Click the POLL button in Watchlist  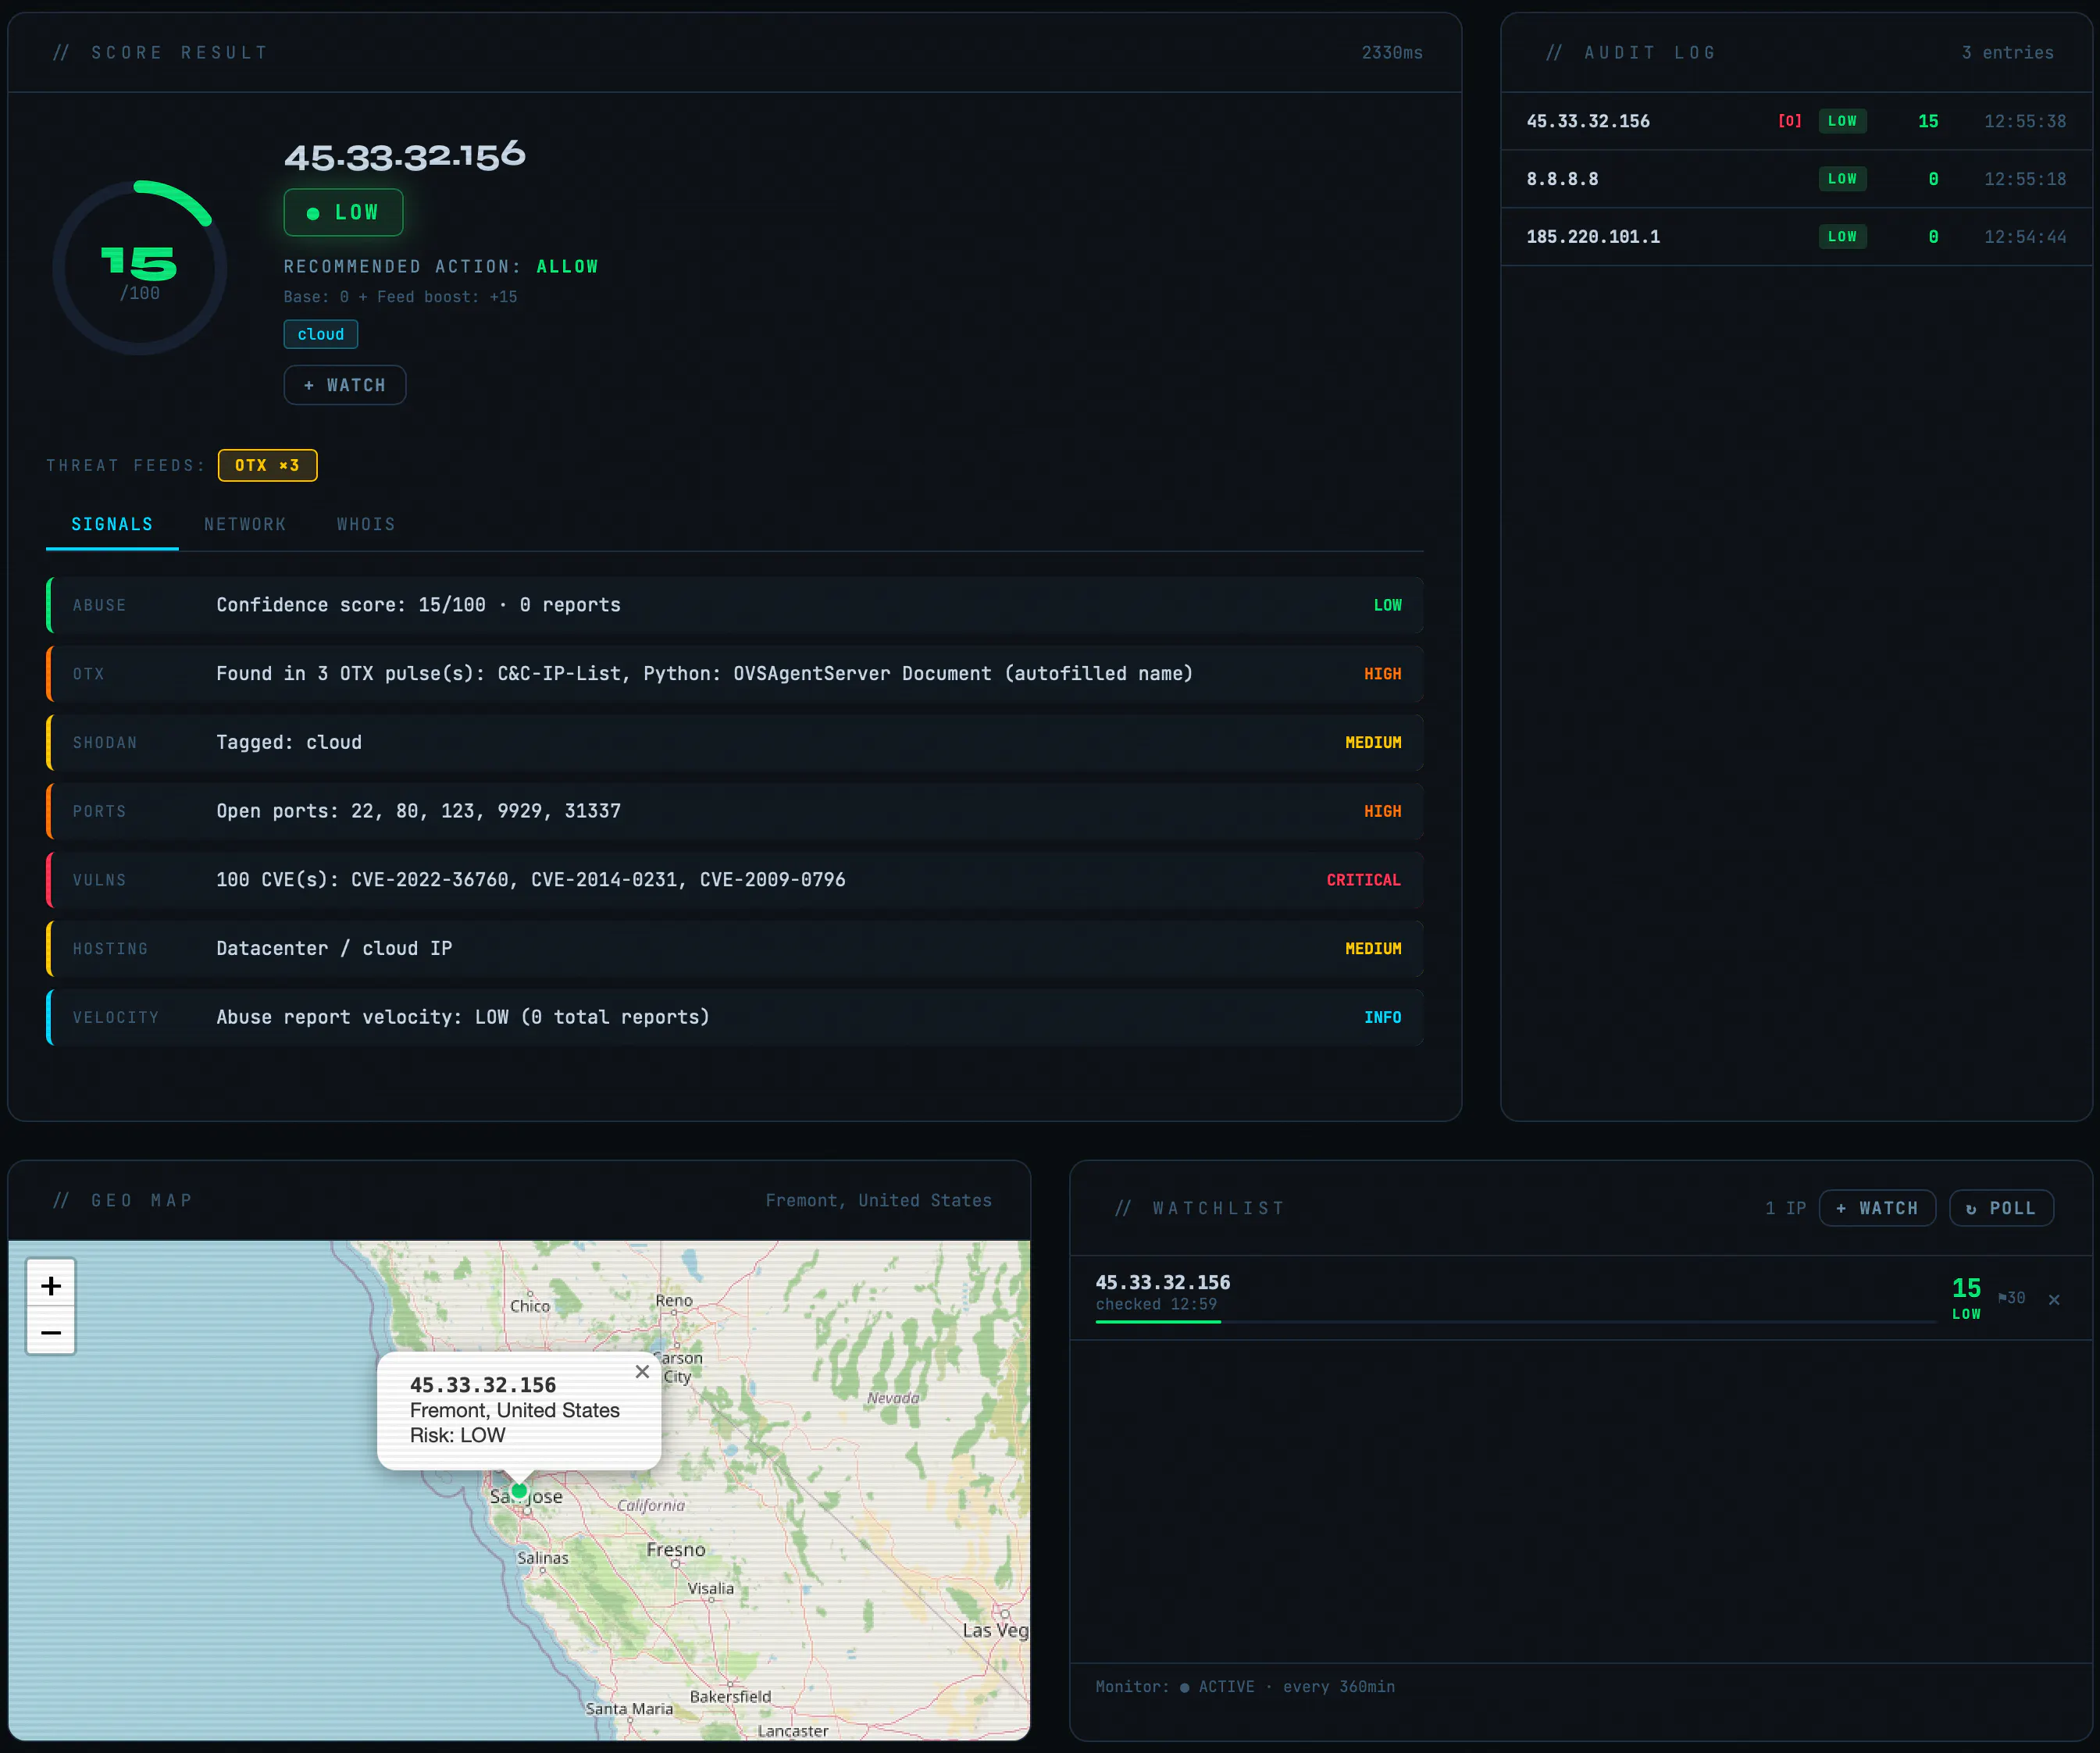click(x=2001, y=1208)
